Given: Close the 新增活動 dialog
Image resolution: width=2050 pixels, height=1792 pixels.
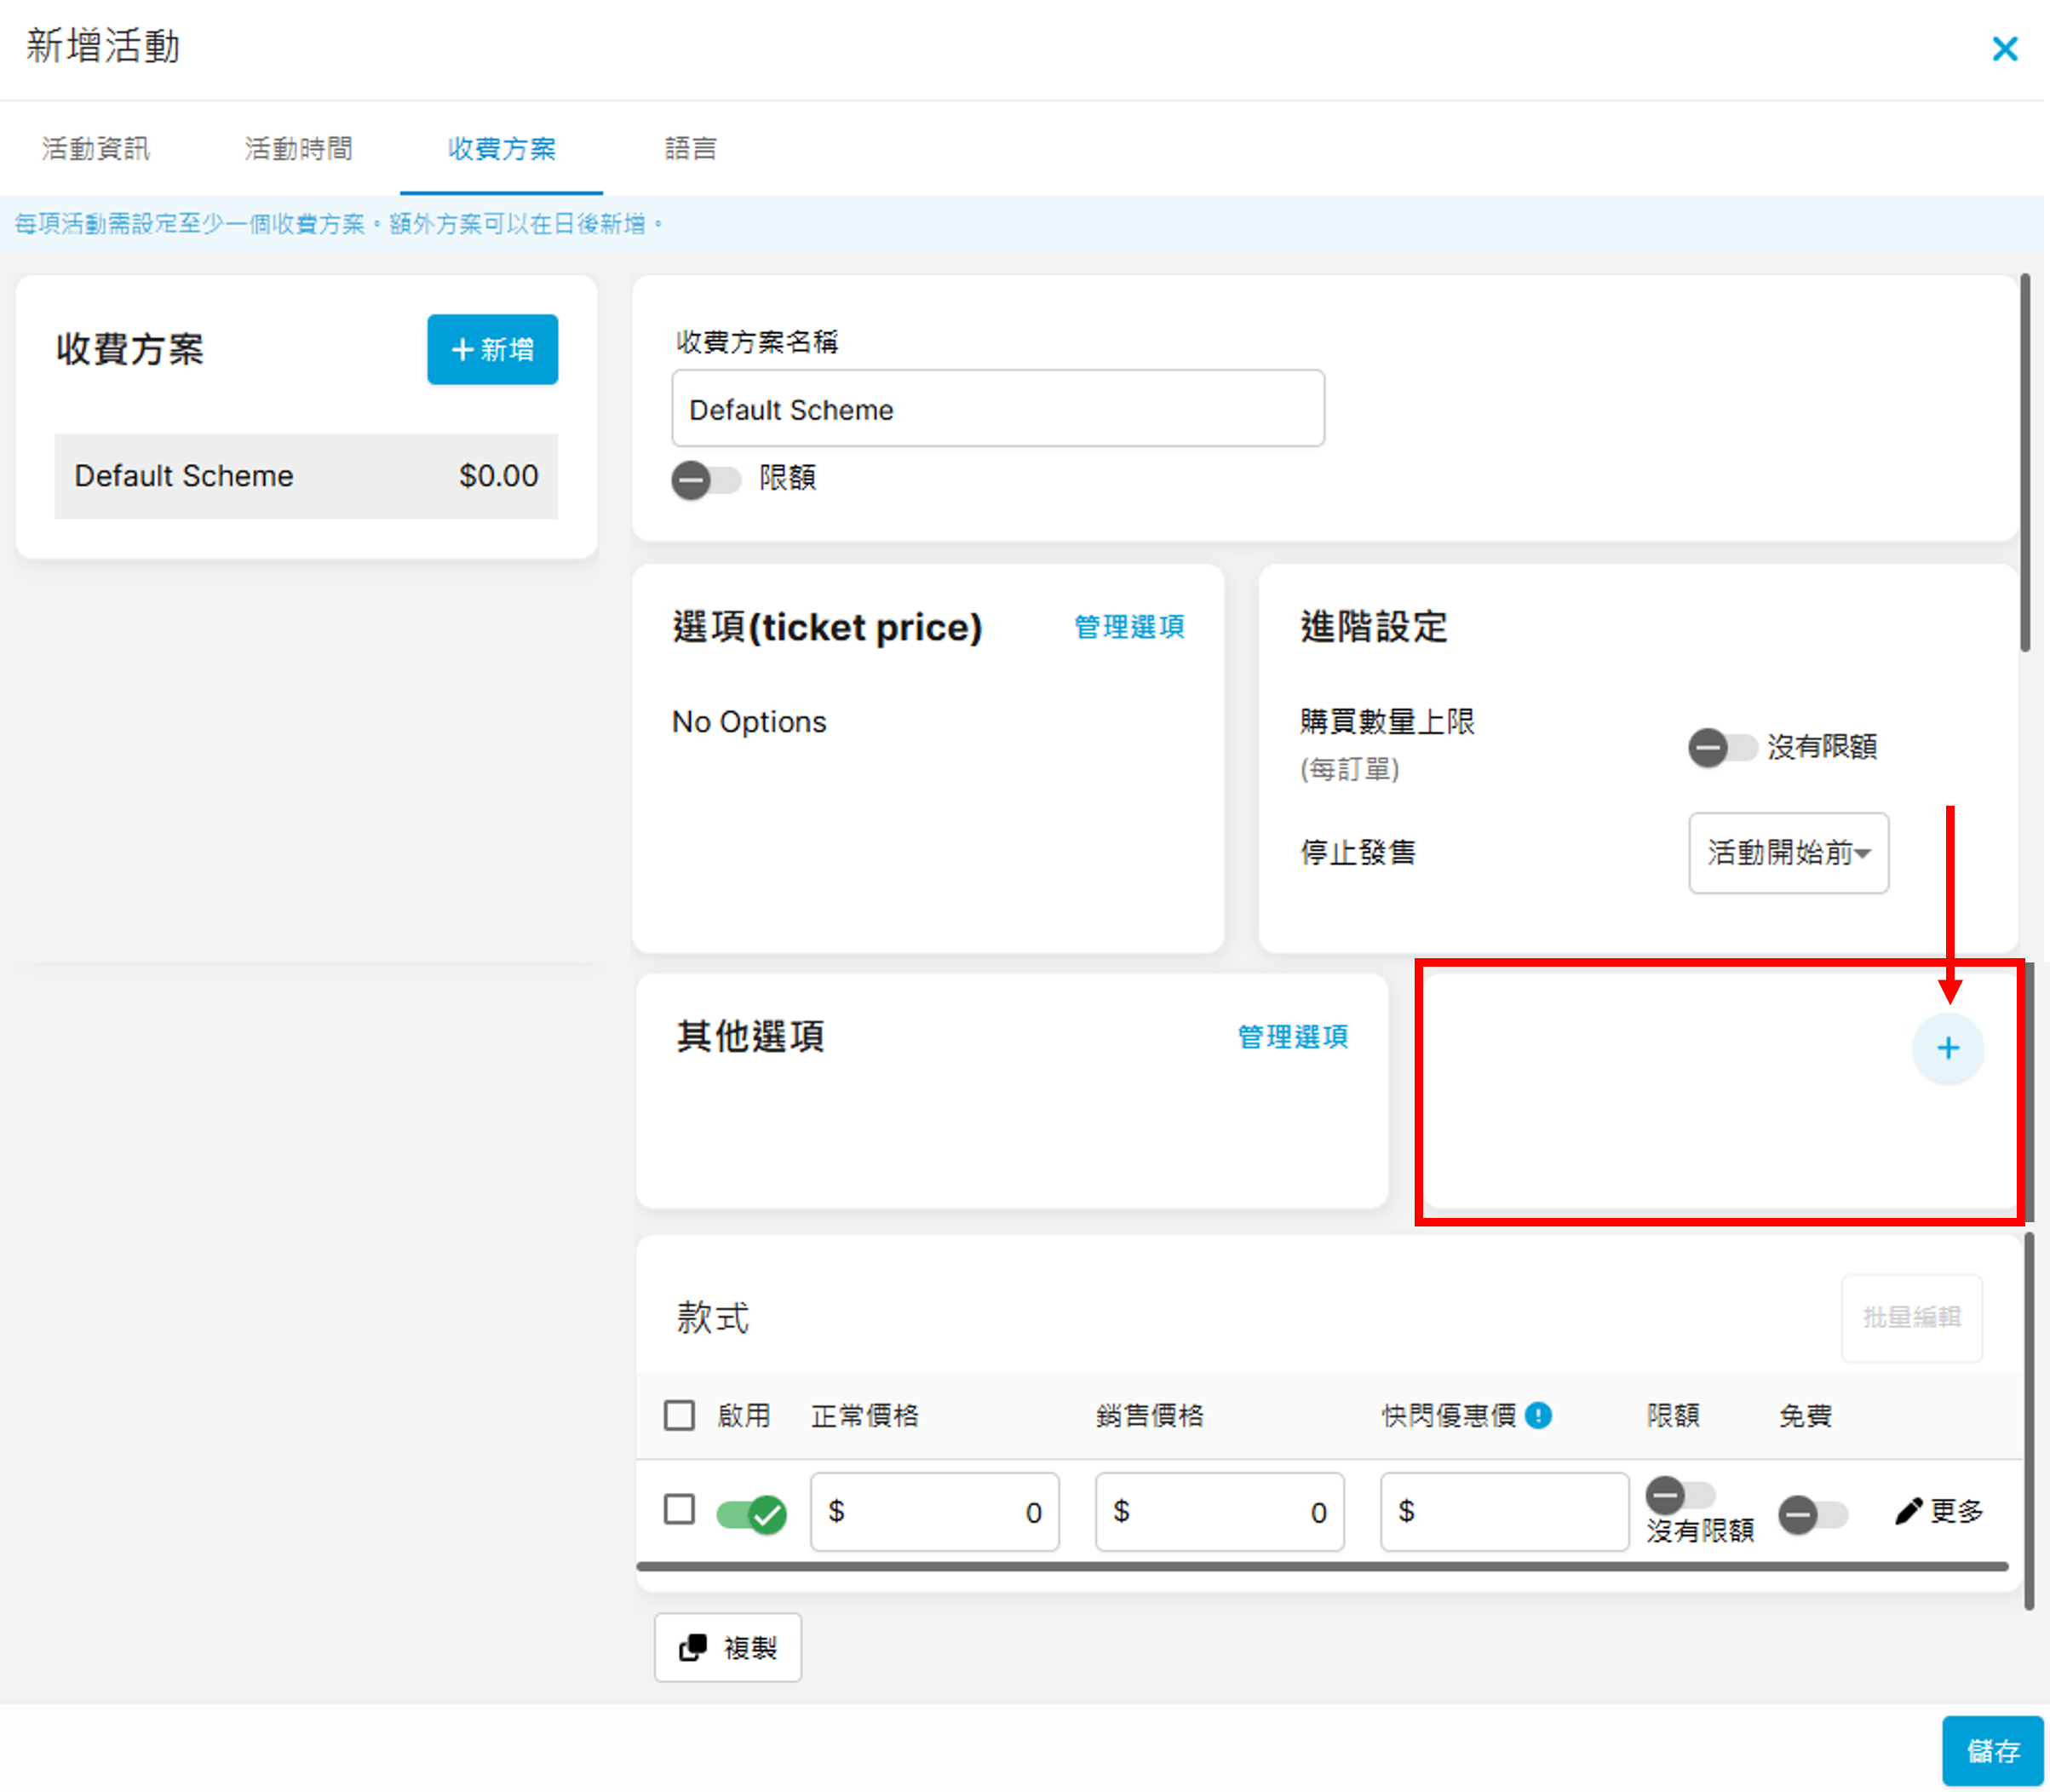Looking at the screenshot, I should click(x=2004, y=48).
